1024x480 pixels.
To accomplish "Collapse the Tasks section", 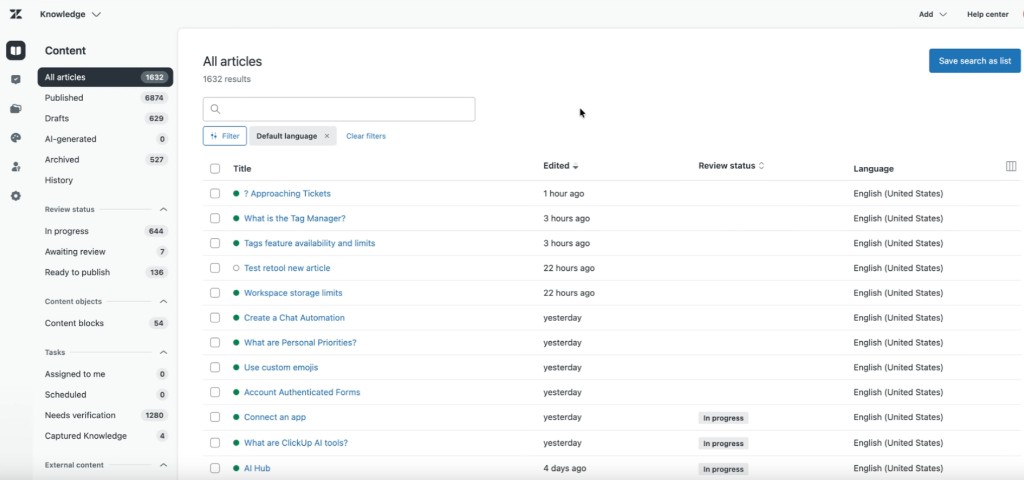I will pos(163,353).
